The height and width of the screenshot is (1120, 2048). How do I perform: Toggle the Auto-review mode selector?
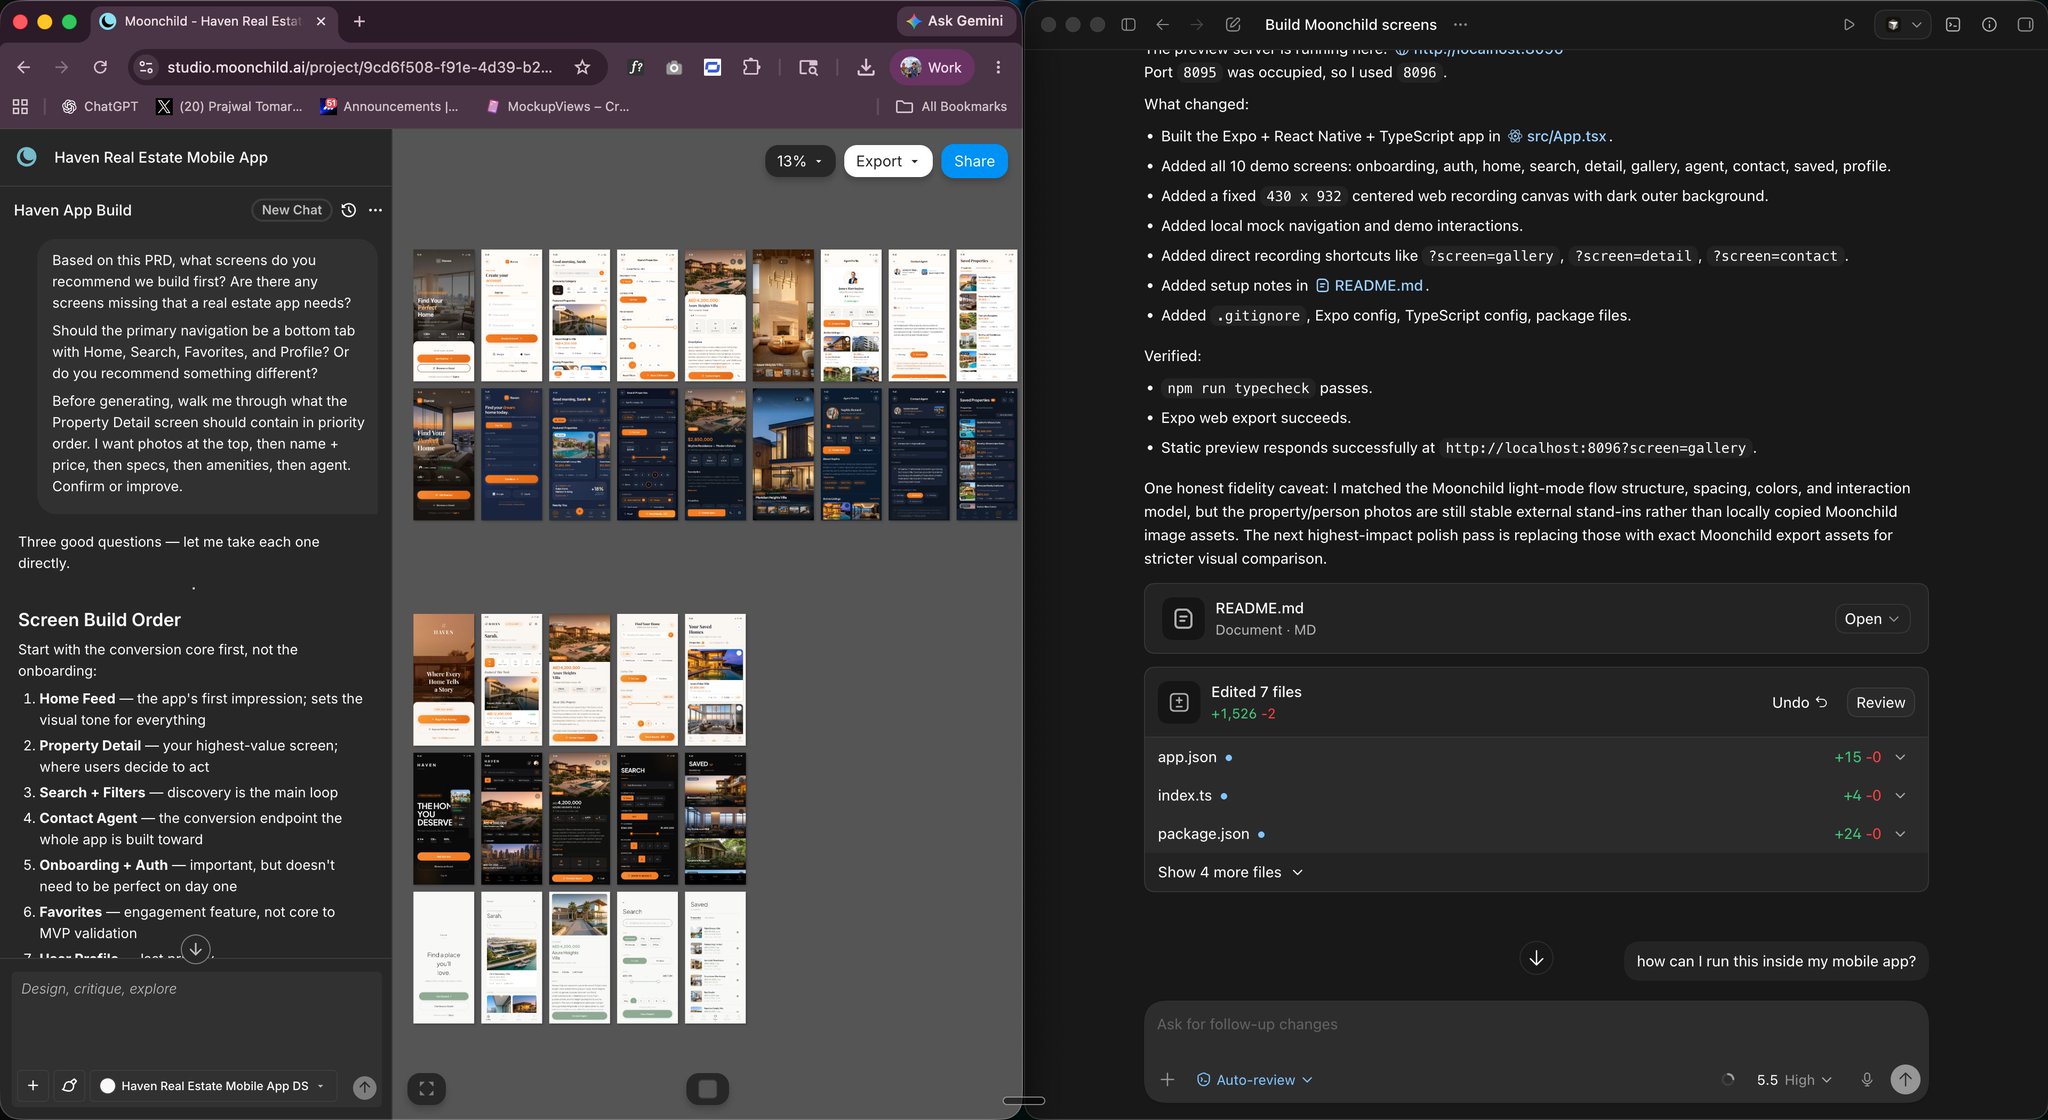[1255, 1080]
